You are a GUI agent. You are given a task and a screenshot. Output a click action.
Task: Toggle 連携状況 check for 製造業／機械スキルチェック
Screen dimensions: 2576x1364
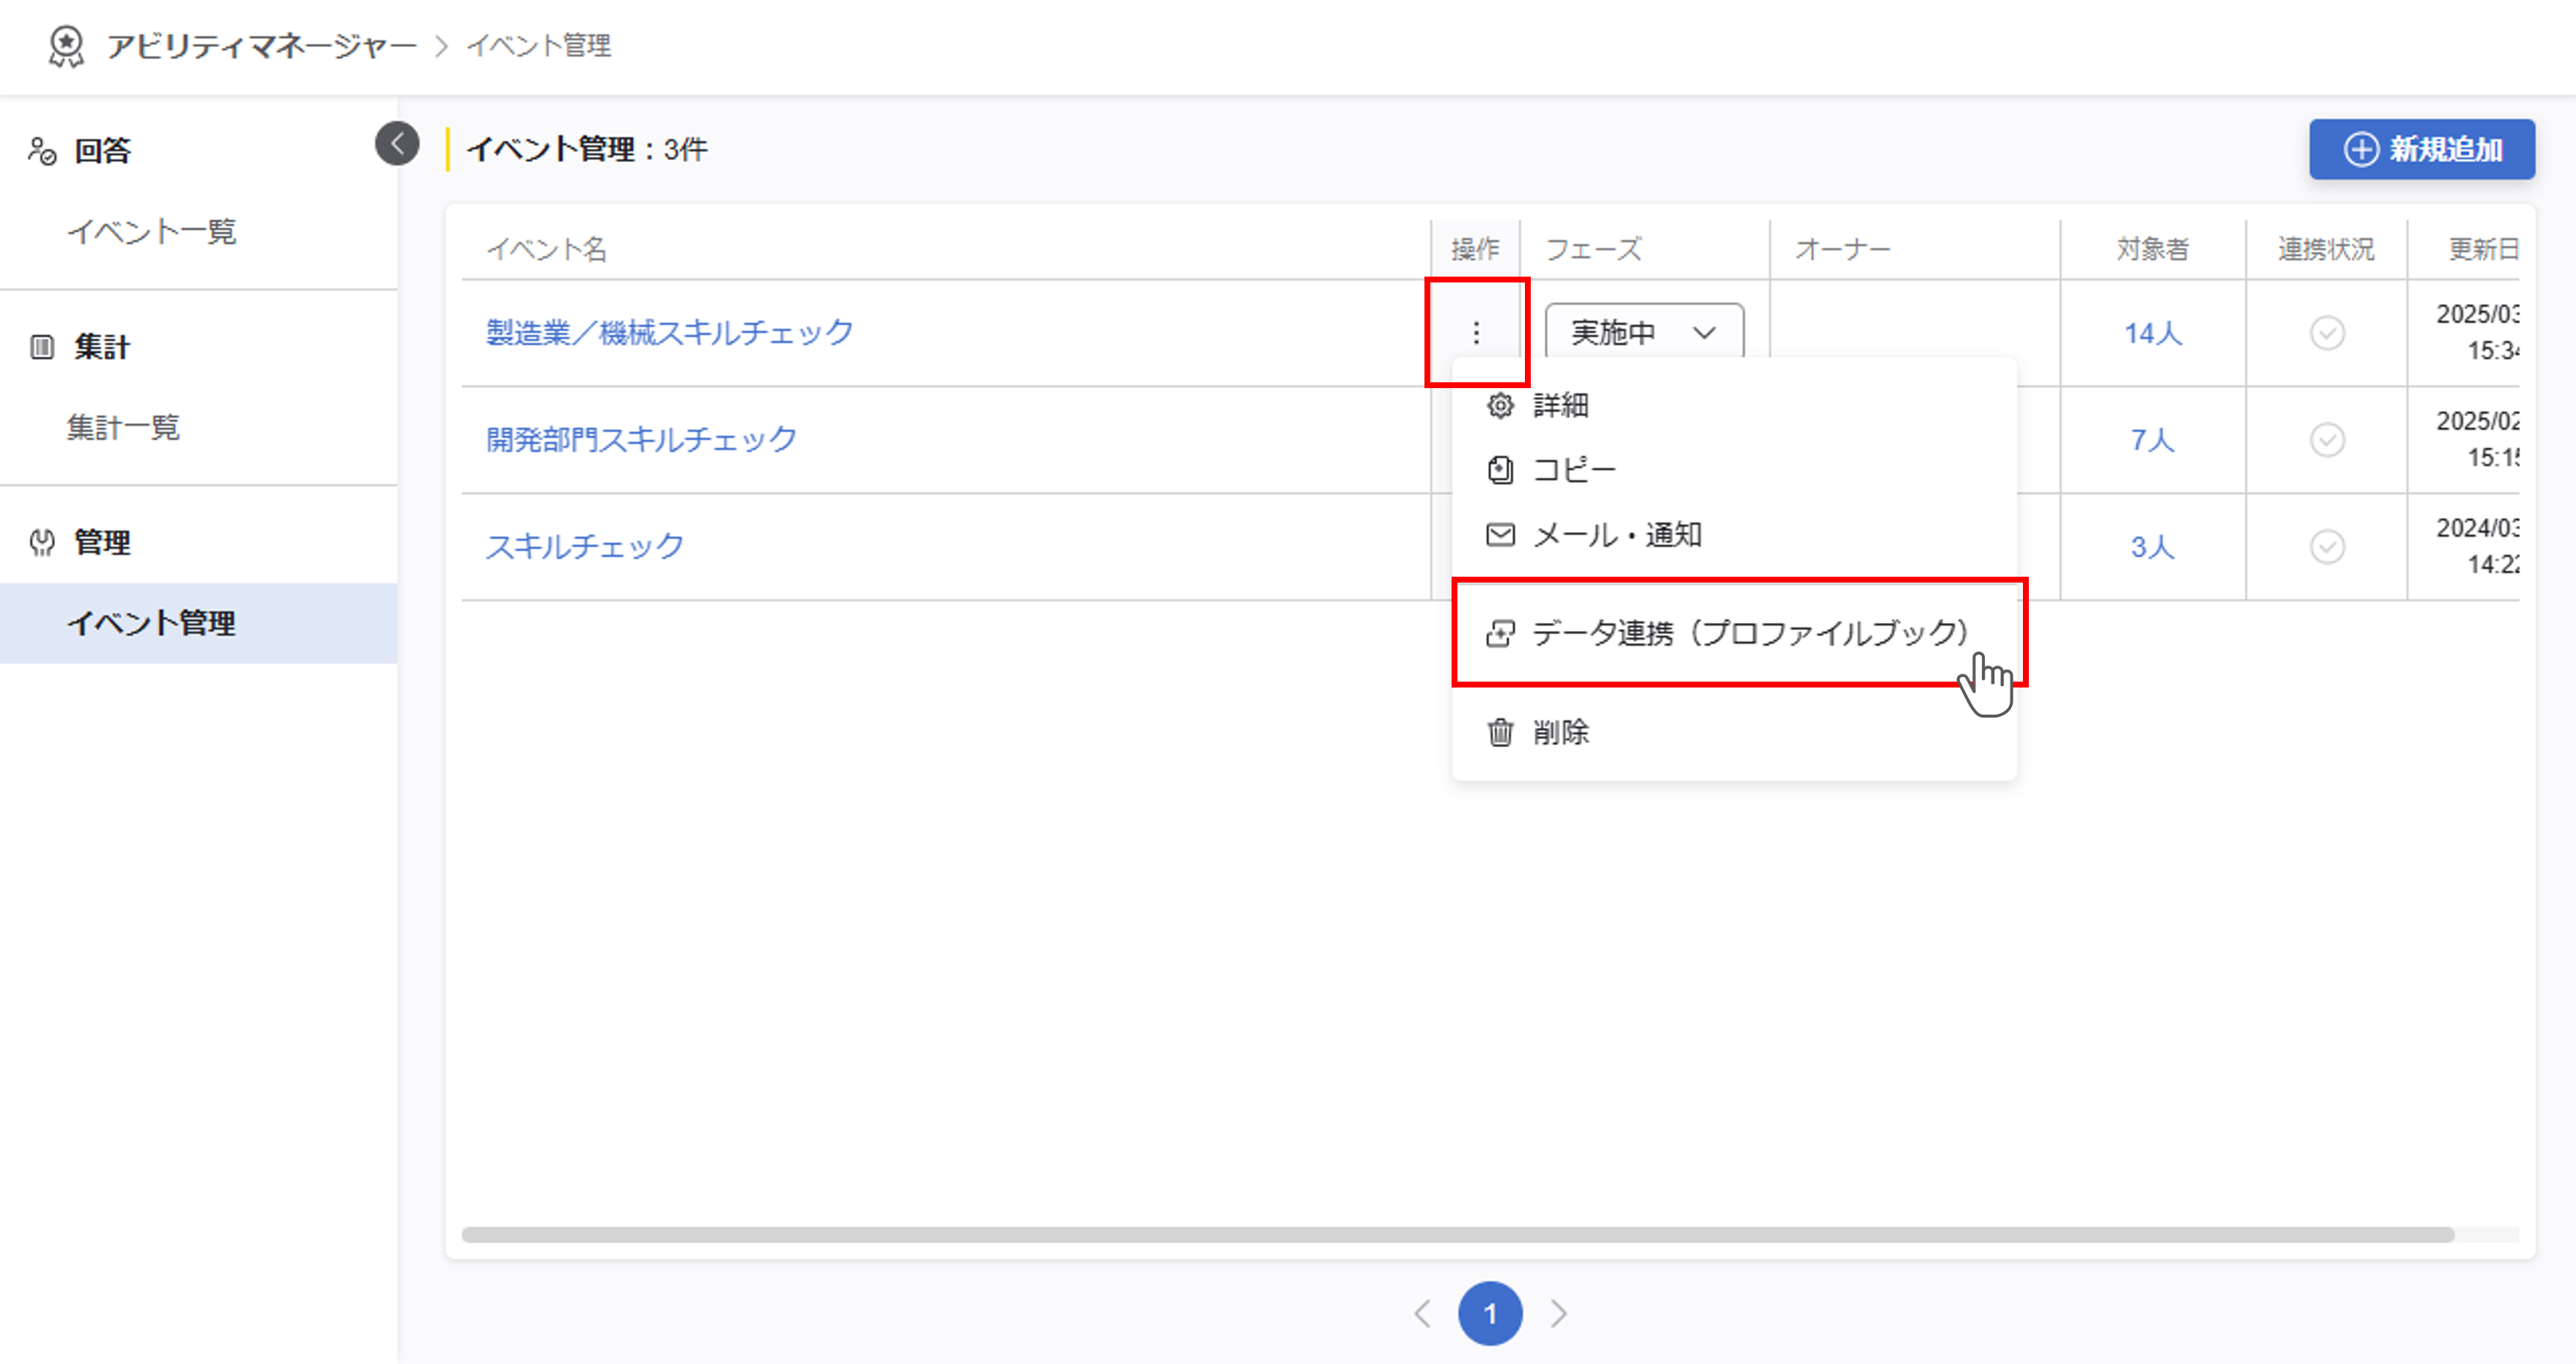(2327, 333)
